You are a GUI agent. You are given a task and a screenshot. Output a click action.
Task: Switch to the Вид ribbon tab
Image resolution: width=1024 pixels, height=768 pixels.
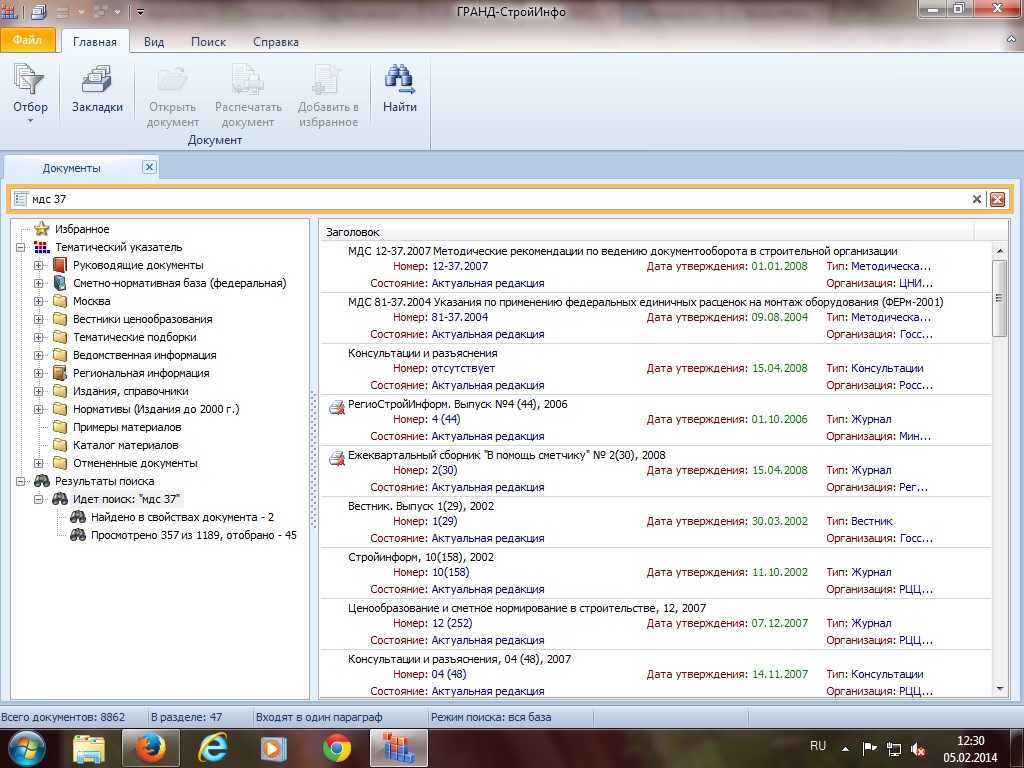[154, 42]
